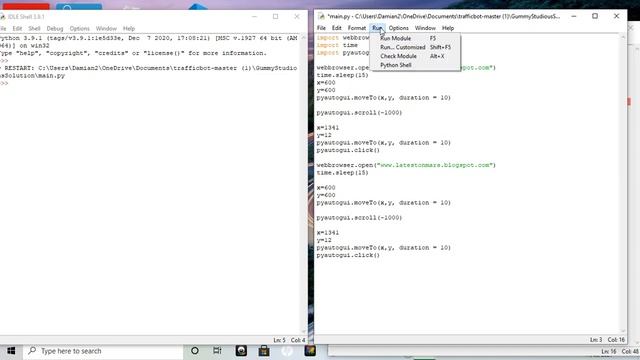Viewport: 640px width, 360px height.
Task: Click the second webbrowser.open line
Action: pos(406,165)
